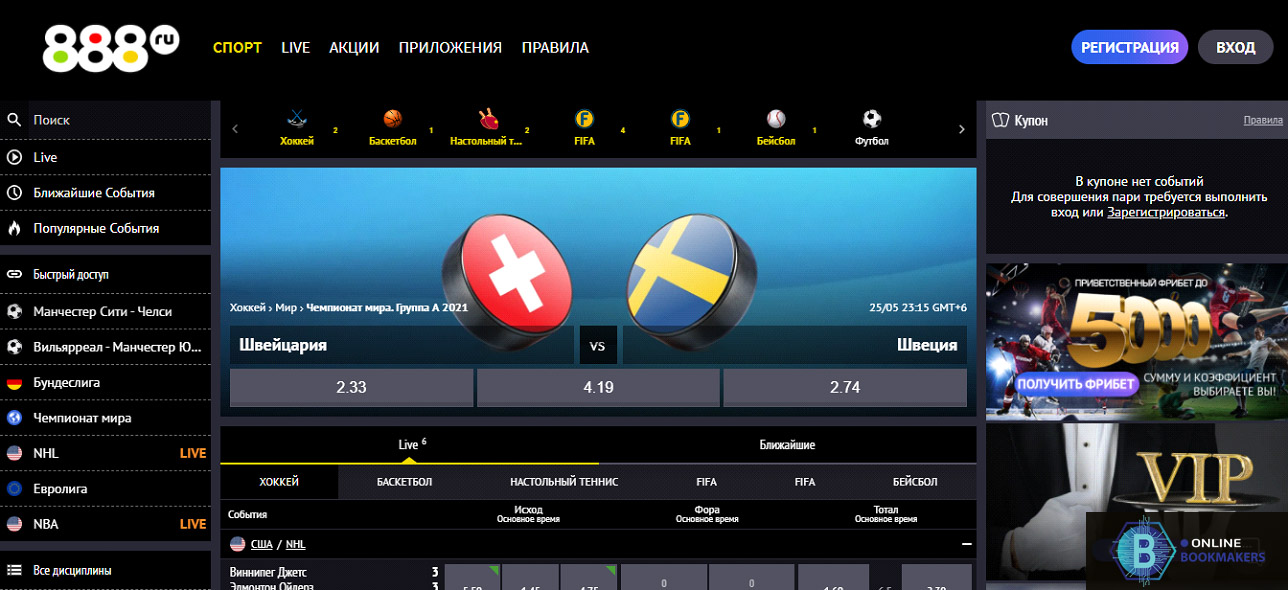Viewport: 1288px width, 590px height.
Task: Click the globe icon beside Чемпионат мира
Action: [x=14, y=418]
